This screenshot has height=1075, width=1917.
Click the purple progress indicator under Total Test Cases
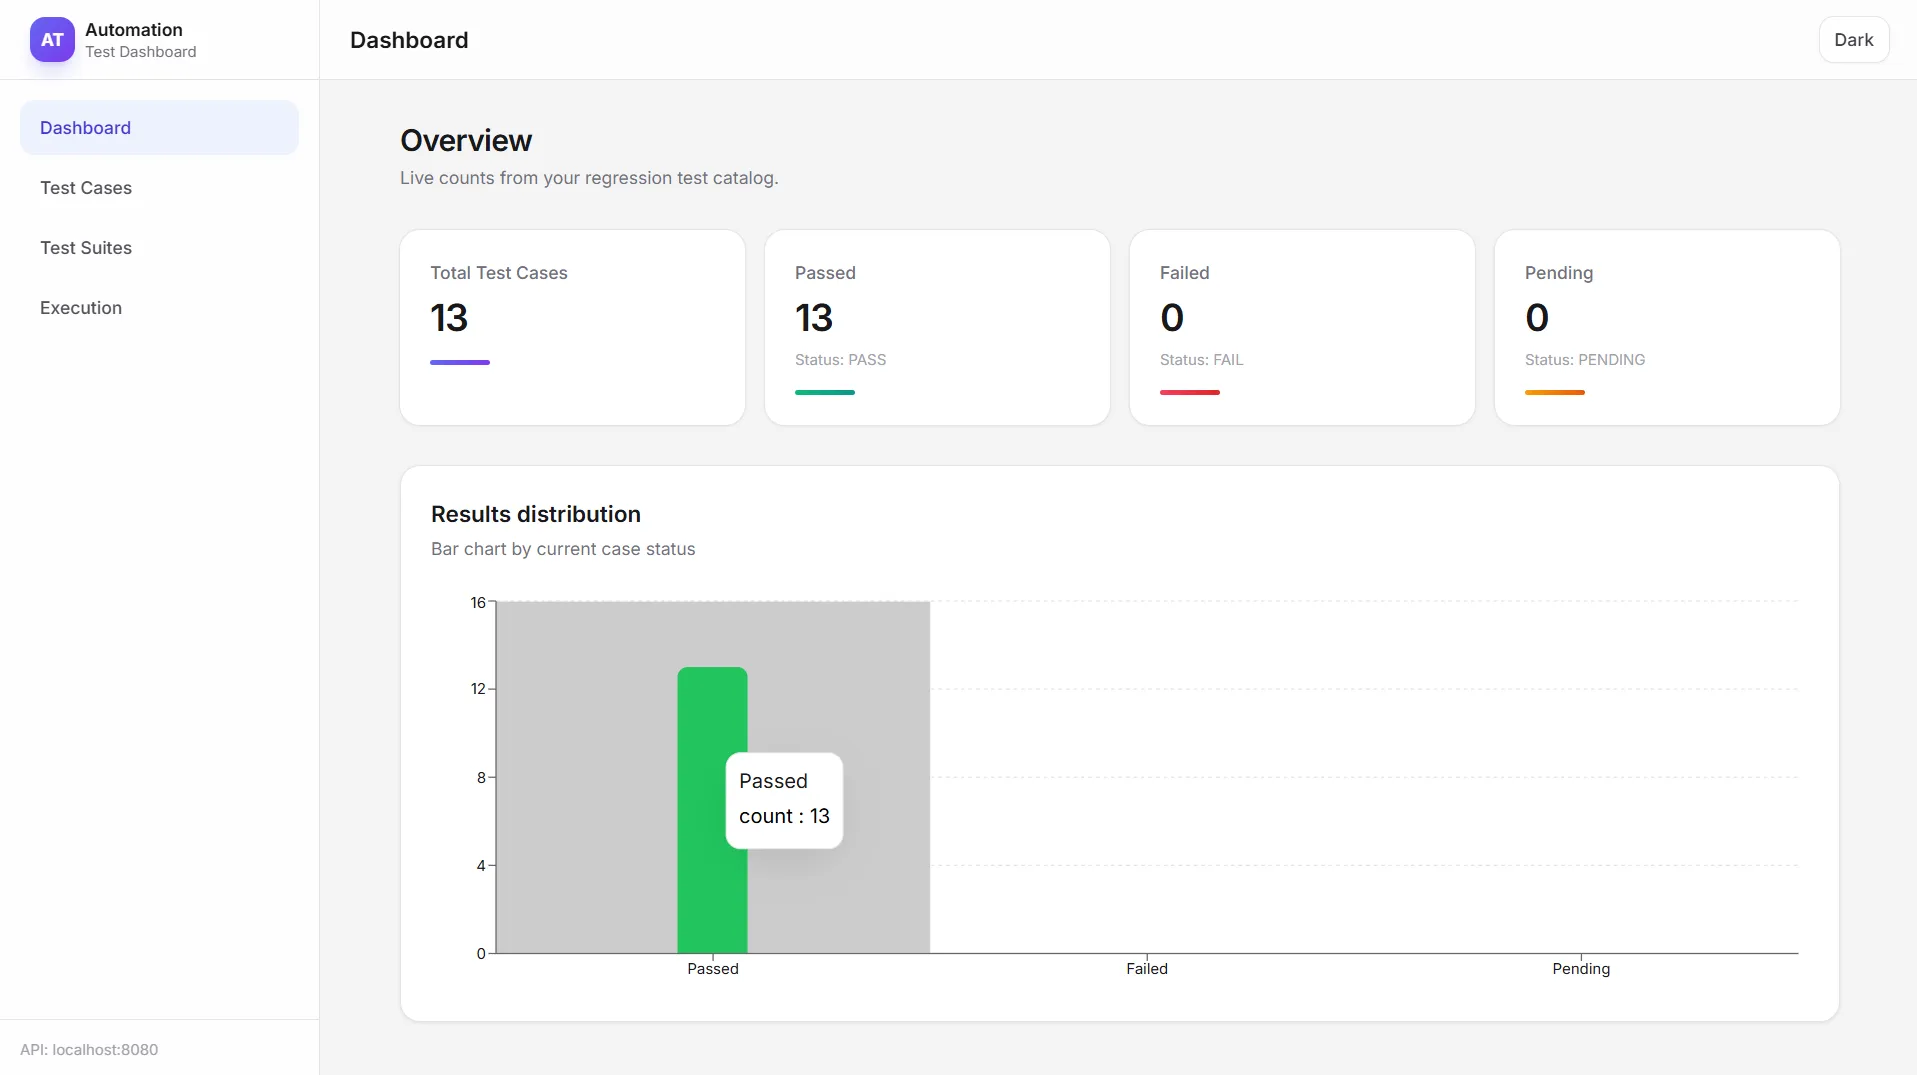pyautogui.click(x=459, y=362)
